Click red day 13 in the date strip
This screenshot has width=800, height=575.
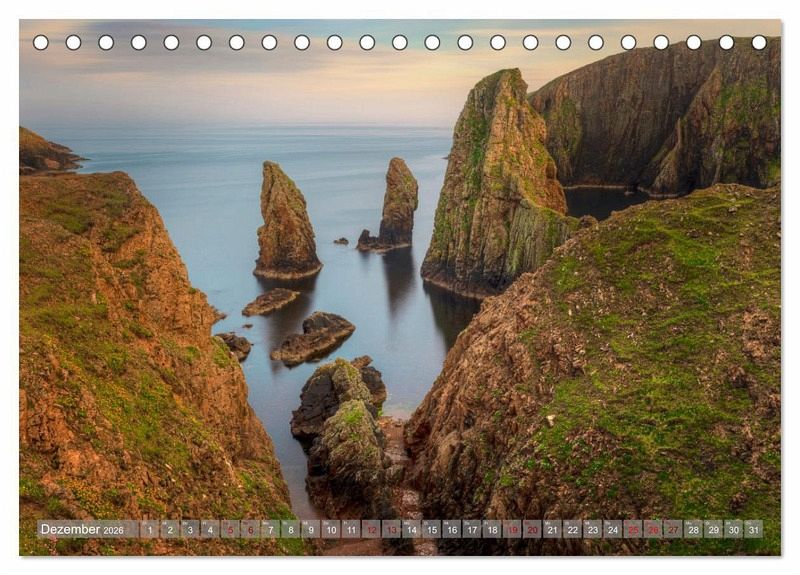391,529
